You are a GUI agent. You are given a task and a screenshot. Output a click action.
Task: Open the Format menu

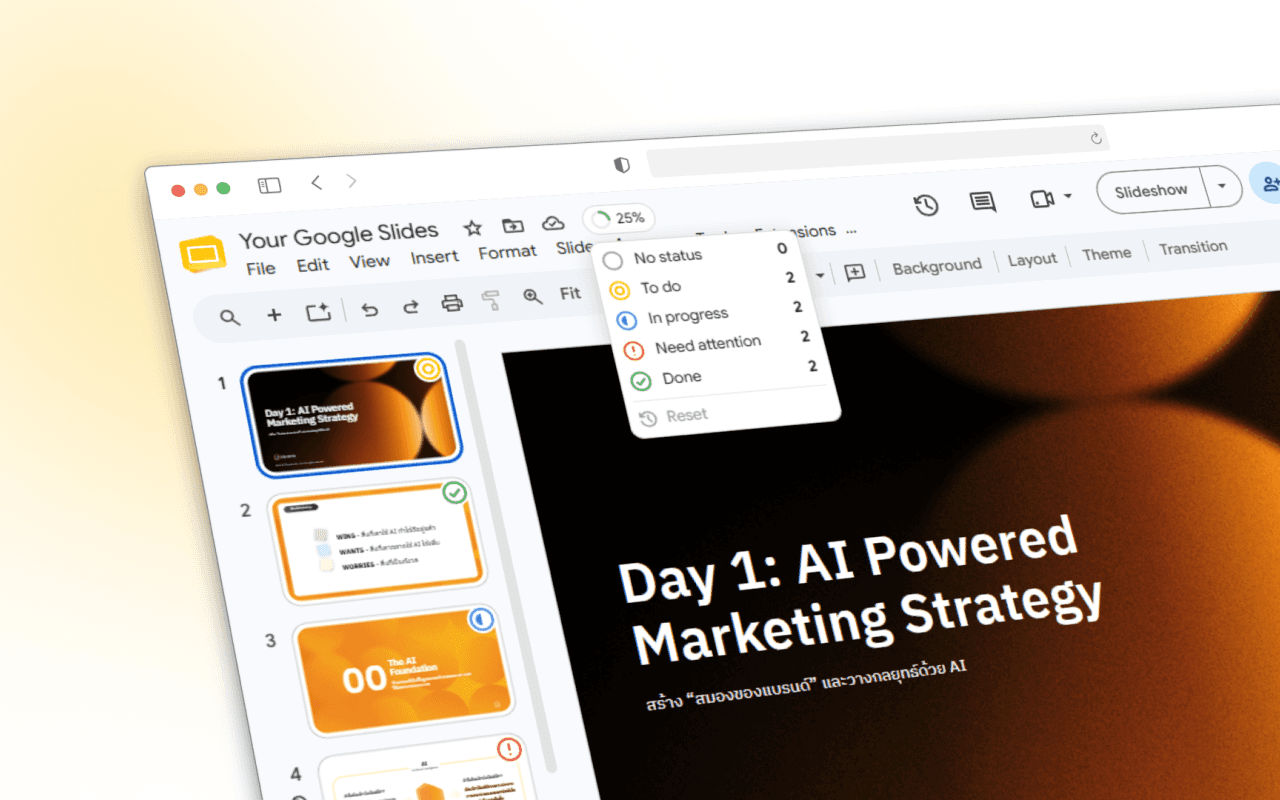click(507, 252)
